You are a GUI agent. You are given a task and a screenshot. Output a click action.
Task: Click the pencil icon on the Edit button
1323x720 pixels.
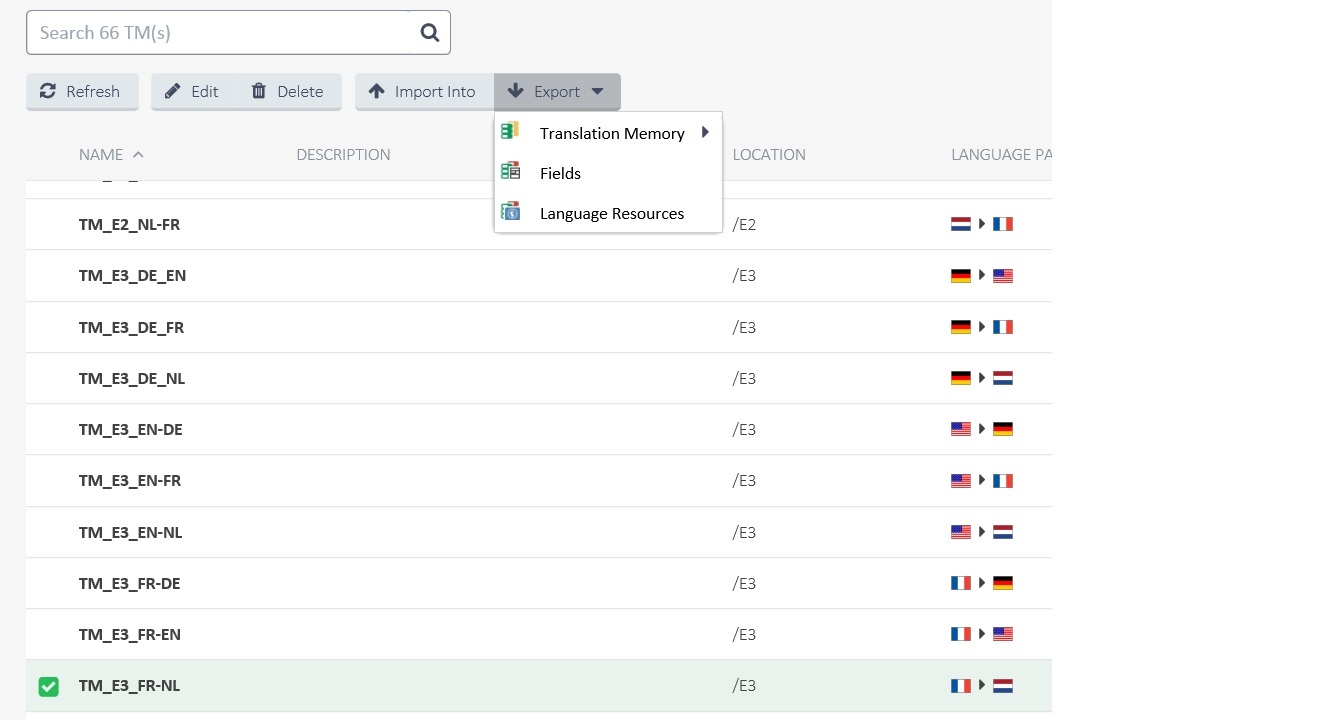pyautogui.click(x=172, y=91)
